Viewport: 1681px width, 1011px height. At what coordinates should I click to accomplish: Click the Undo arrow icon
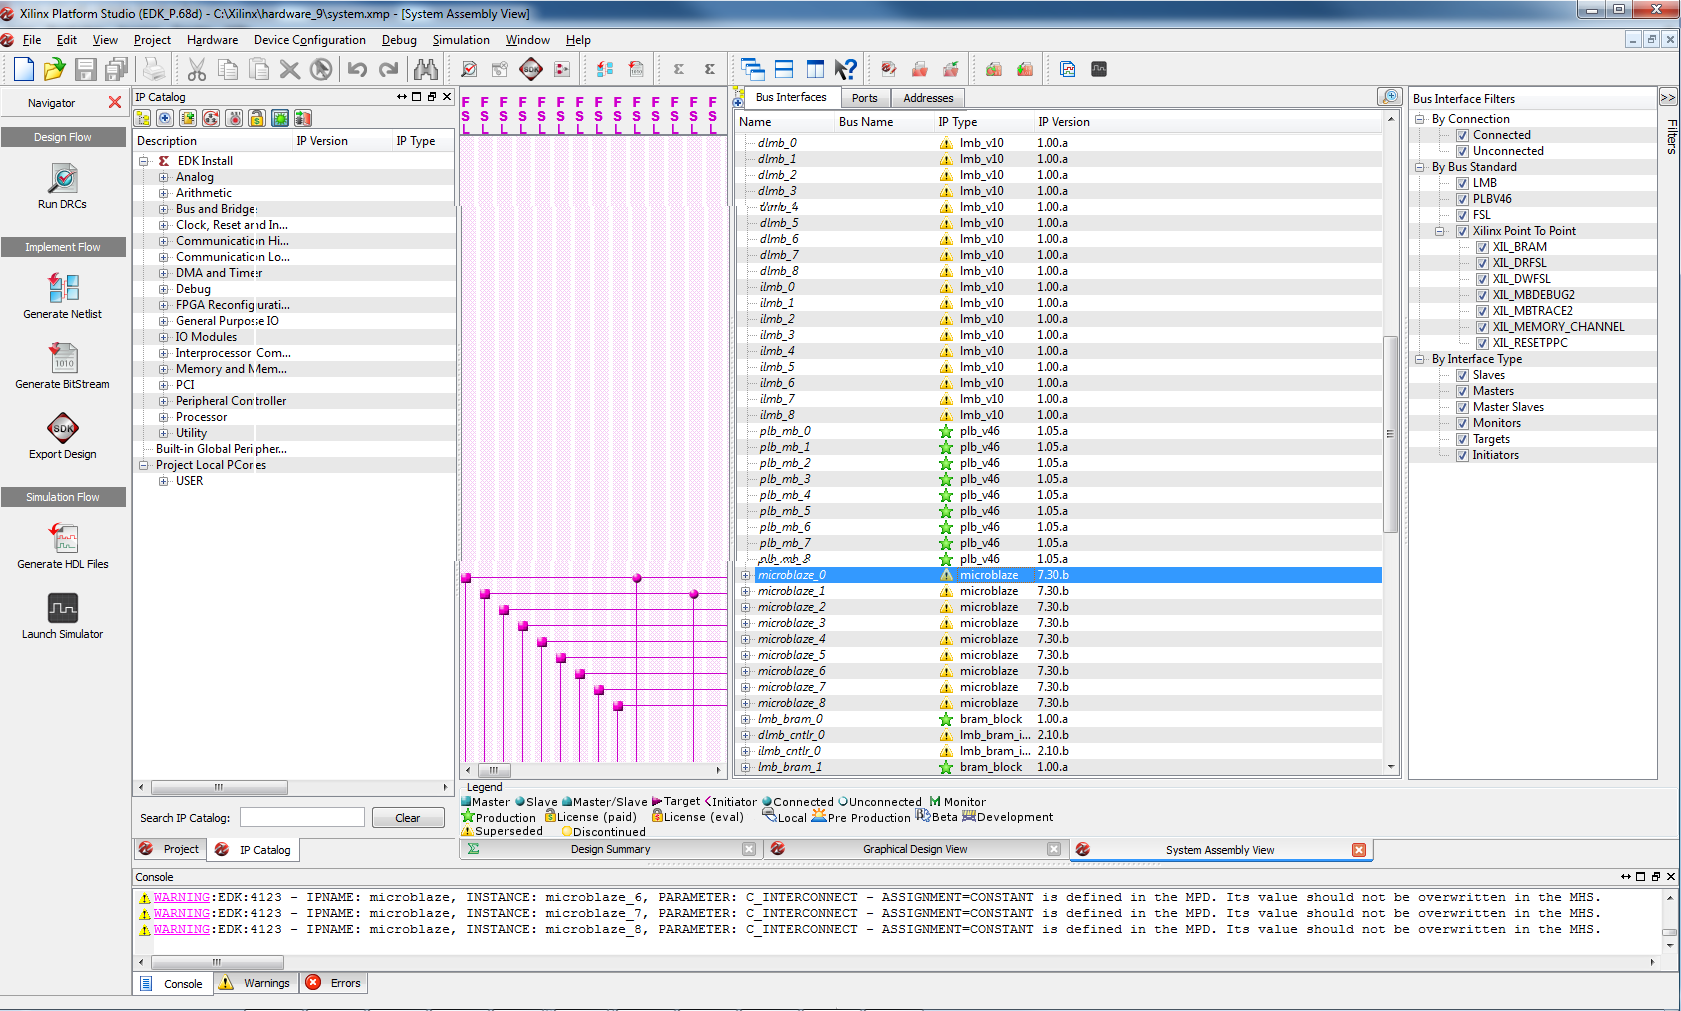point(357,69)
